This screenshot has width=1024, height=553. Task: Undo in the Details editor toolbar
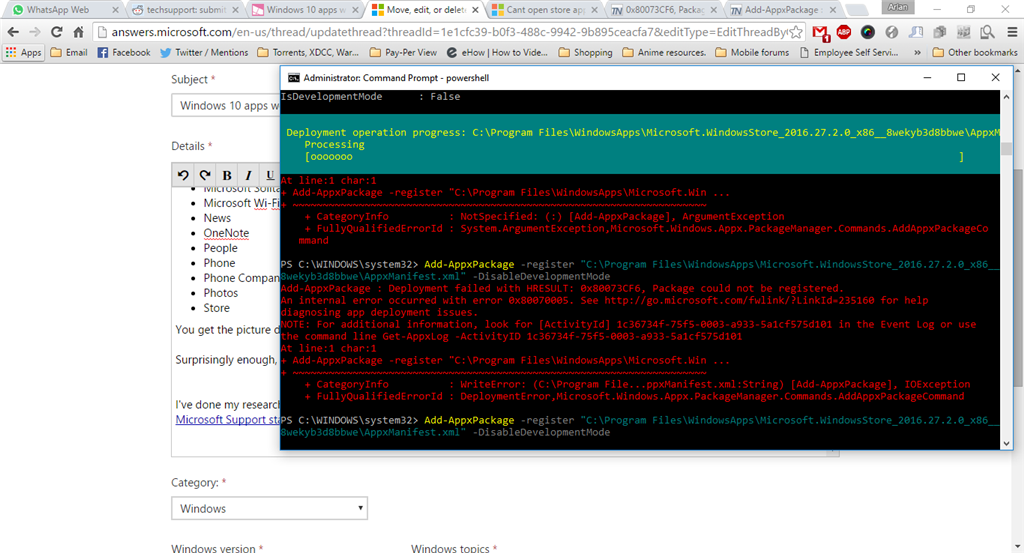(184, 175)
